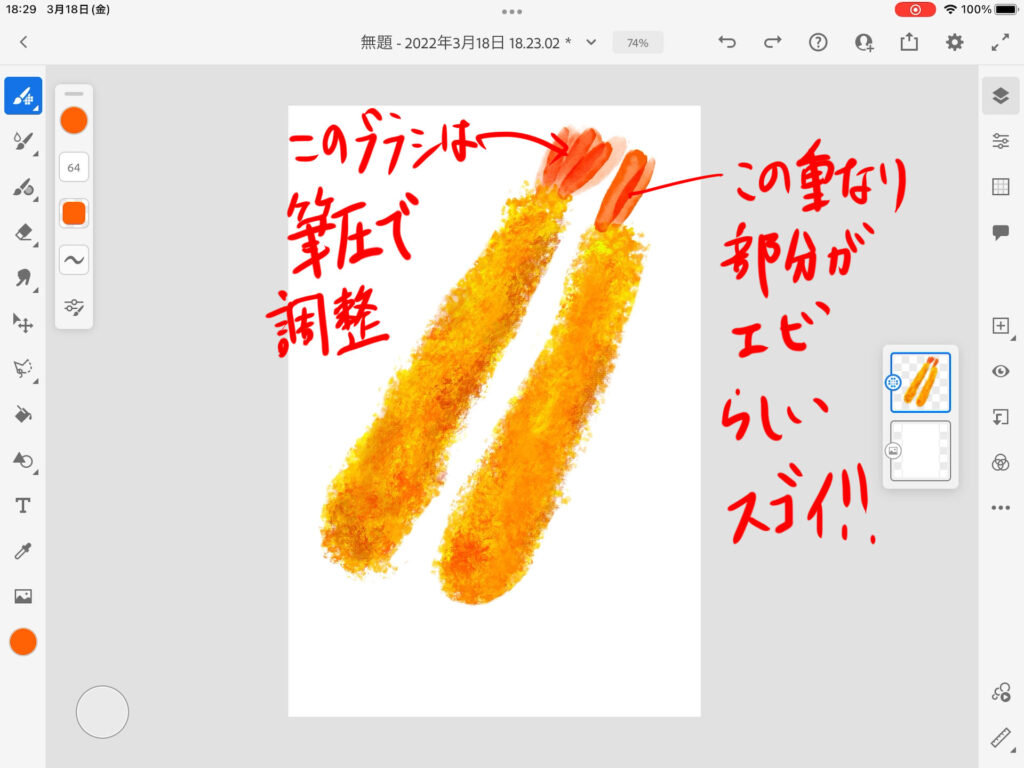Pick the Paint Bucket fill tool

[x=23, y=414]
